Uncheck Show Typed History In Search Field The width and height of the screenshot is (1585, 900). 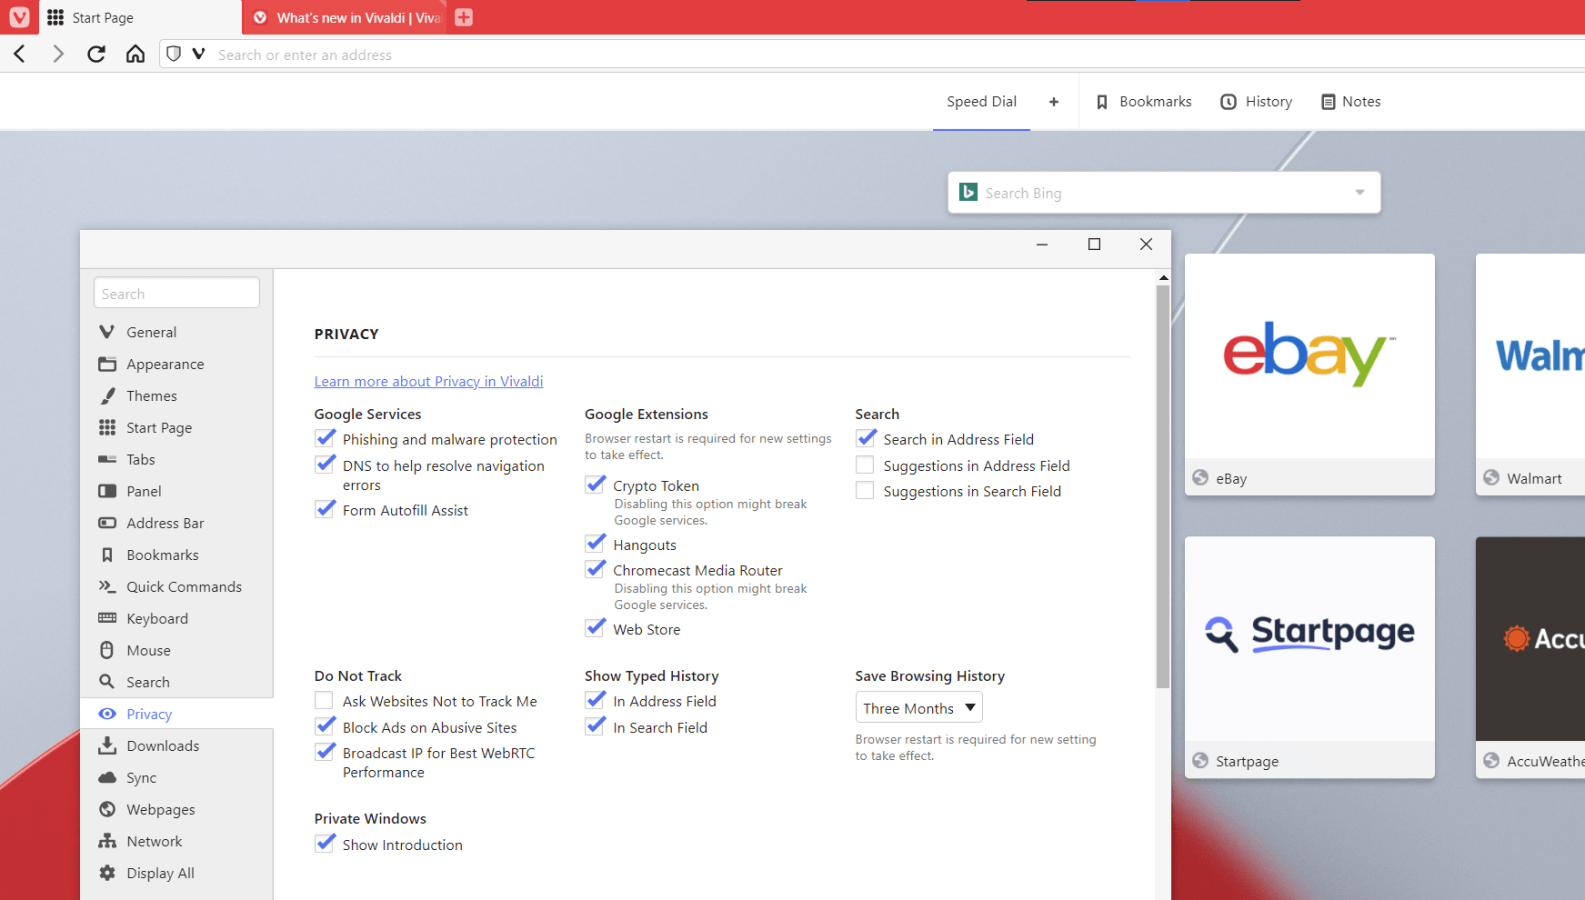[x=595, y=727]
